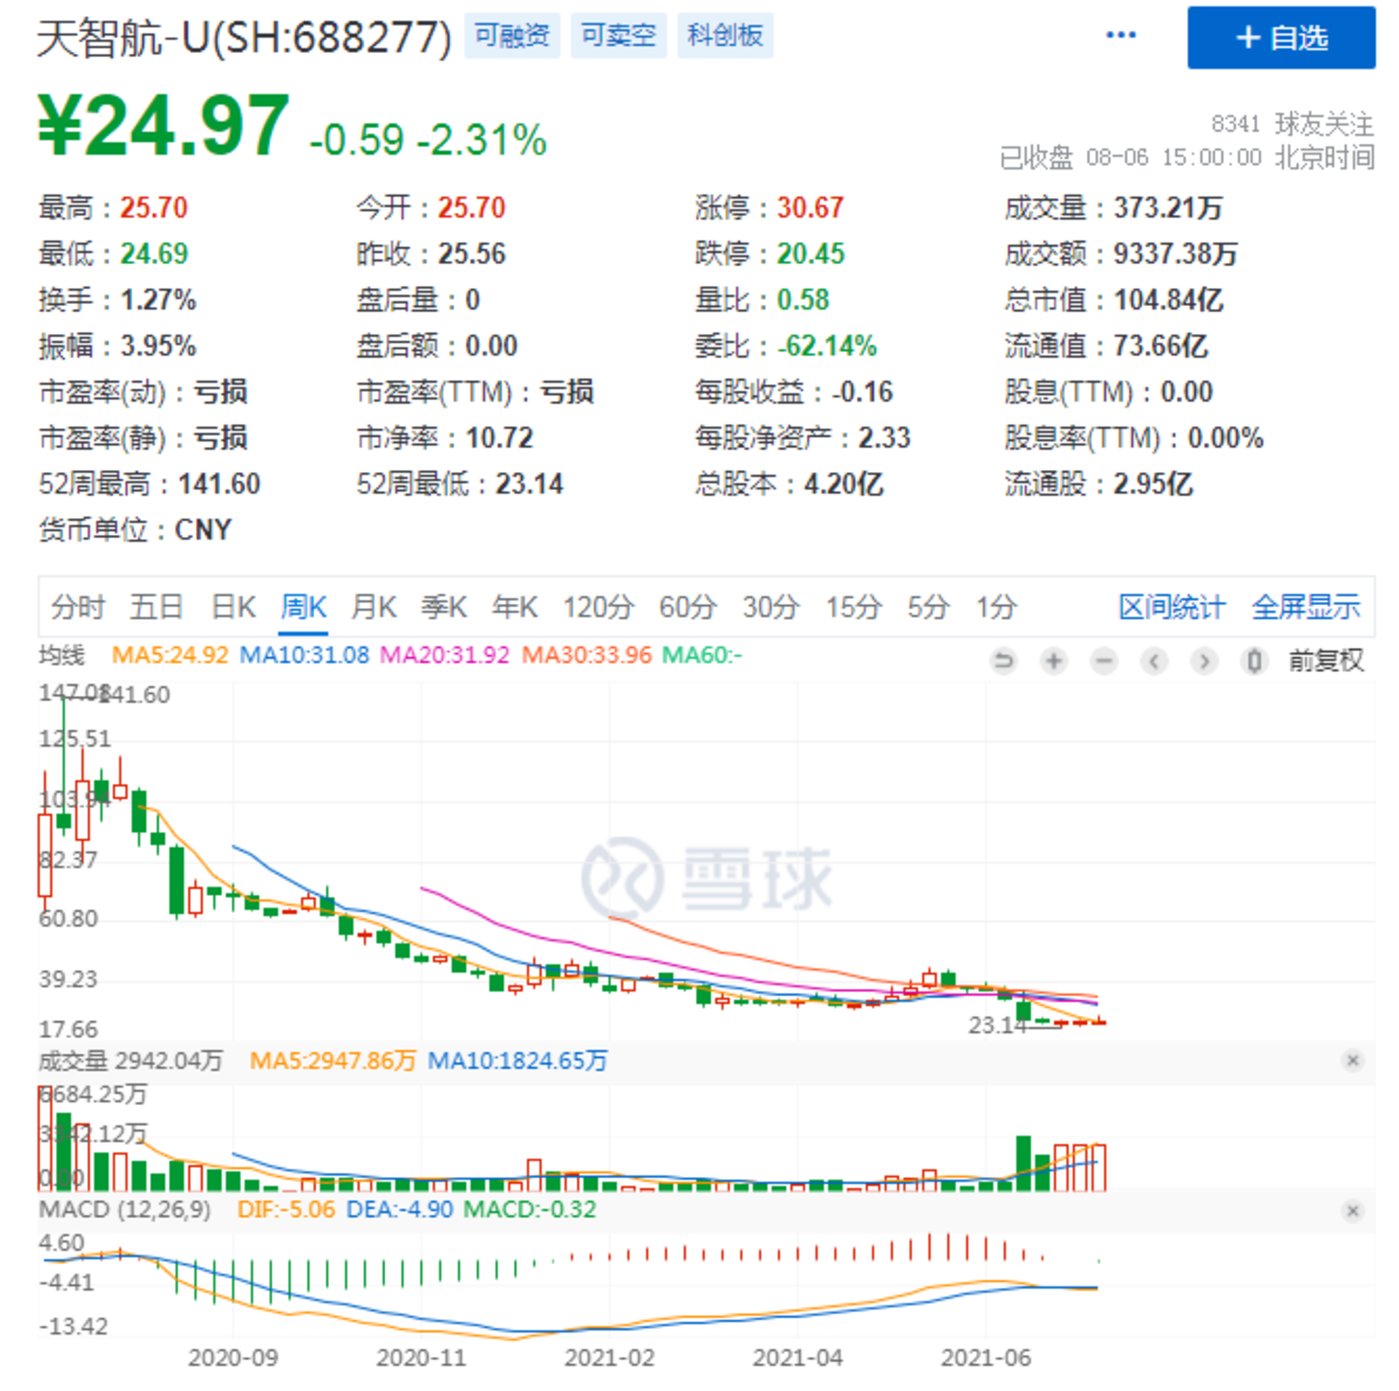Open the 前复权 adjustment dropdown
The image size is (1399, 1391).
1325,661
